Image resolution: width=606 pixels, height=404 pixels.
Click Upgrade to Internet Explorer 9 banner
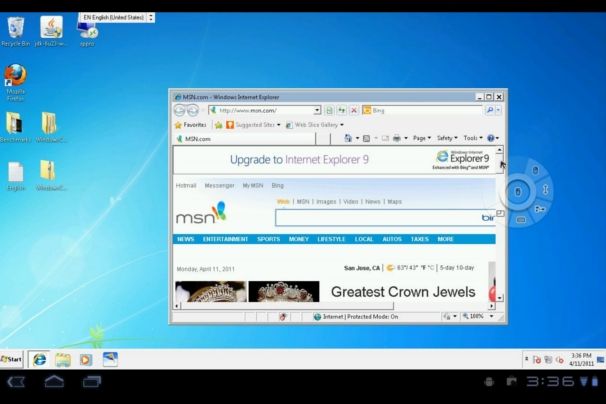tap(335, 160)
